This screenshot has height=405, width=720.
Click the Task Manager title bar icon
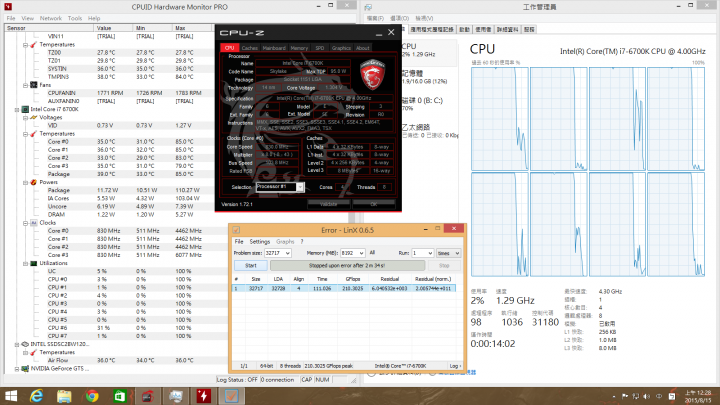pyautogui.click(x=368, y=7)
